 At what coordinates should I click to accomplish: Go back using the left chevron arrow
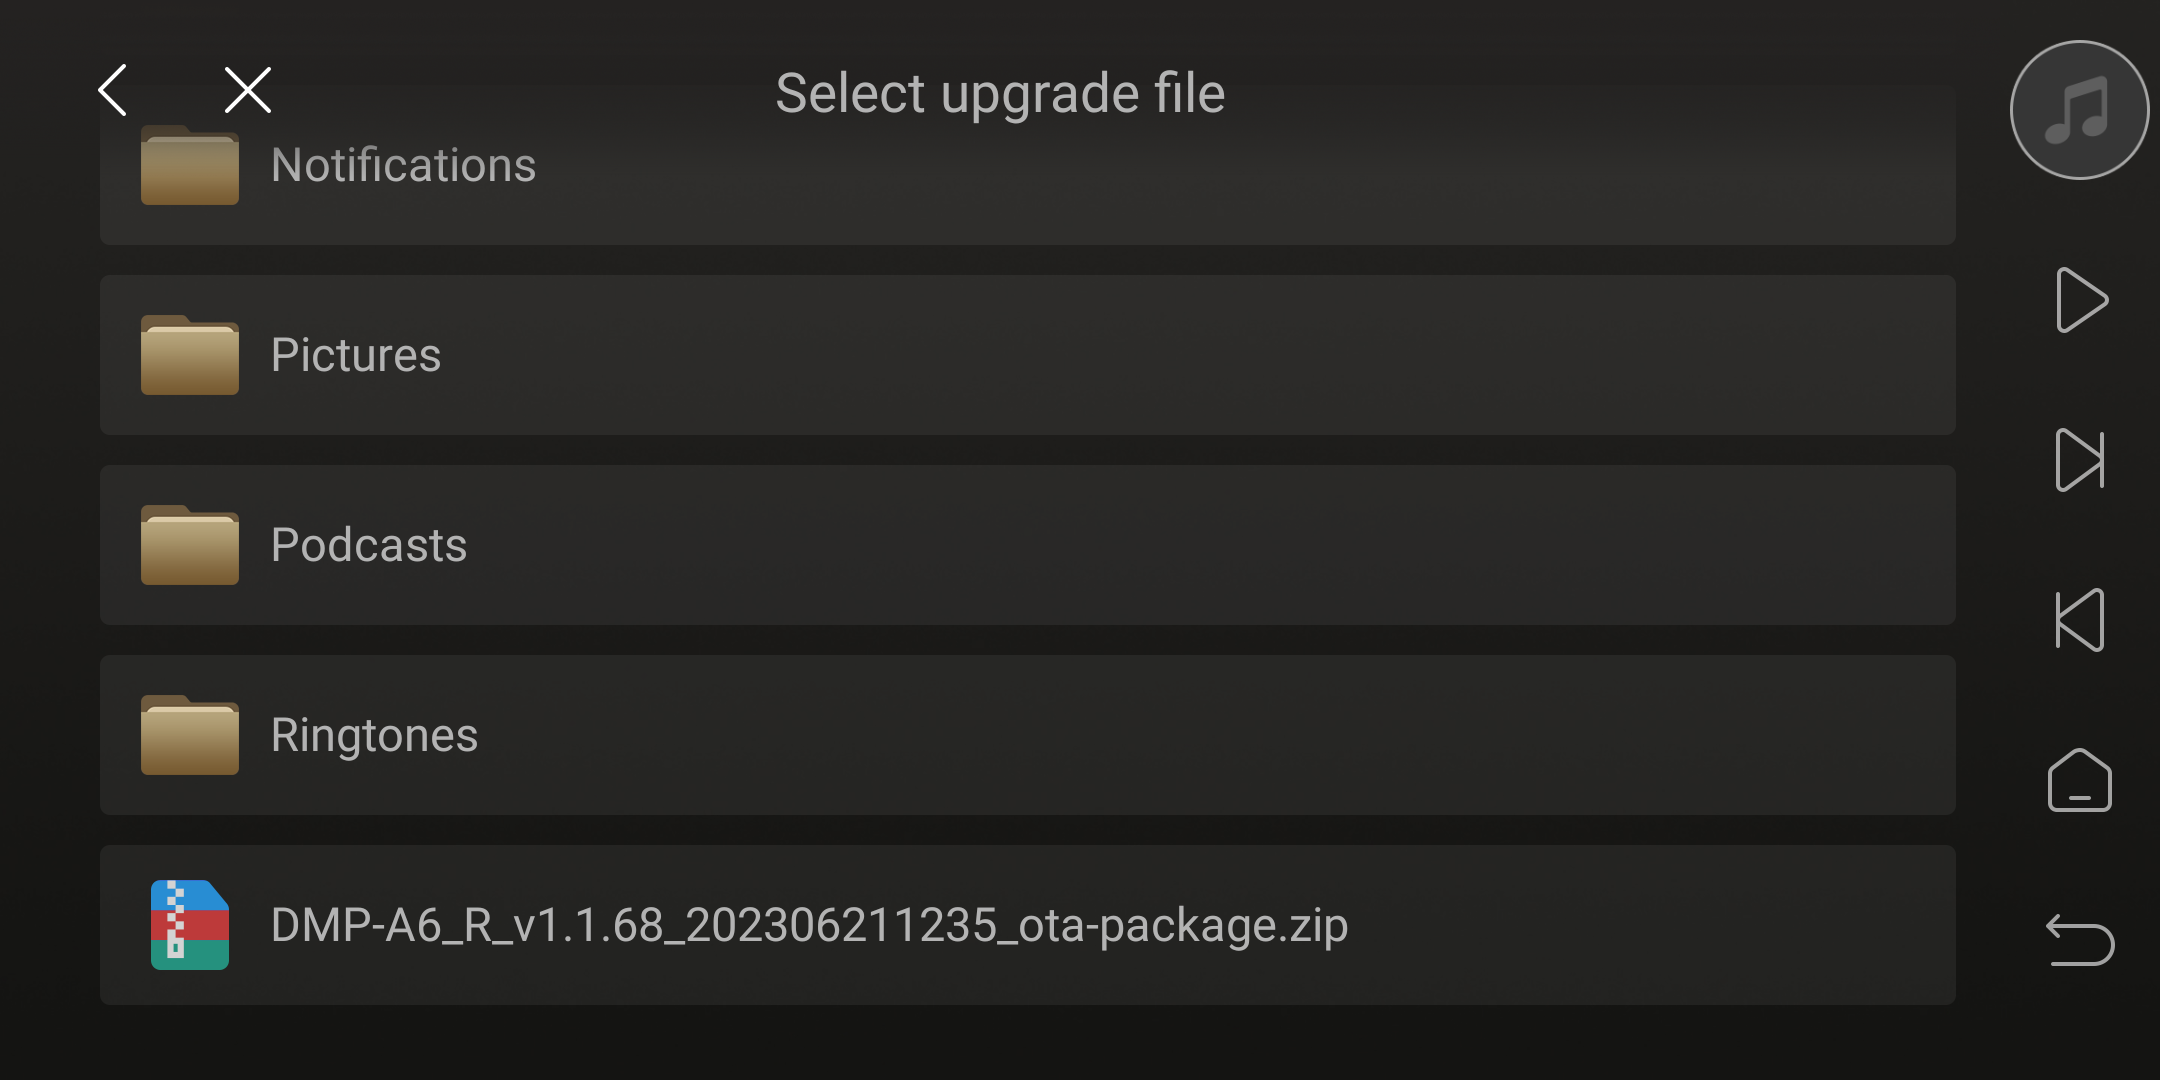[x=113, y=91]
